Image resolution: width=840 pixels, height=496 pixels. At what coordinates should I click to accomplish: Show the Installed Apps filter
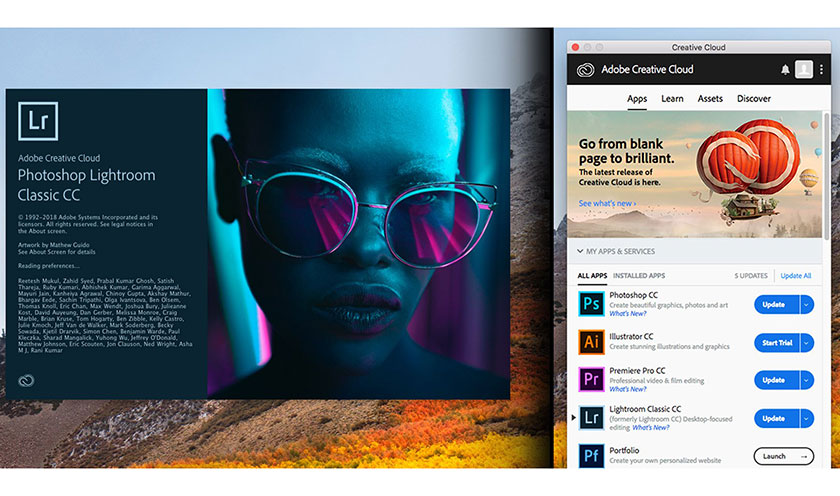pyautogui.click(x=640, y=276)
